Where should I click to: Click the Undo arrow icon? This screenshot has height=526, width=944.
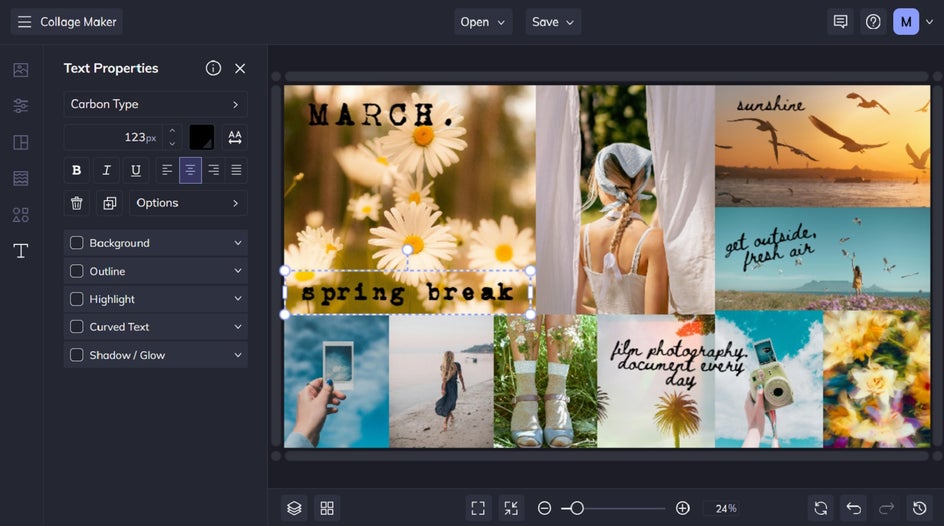853,508
